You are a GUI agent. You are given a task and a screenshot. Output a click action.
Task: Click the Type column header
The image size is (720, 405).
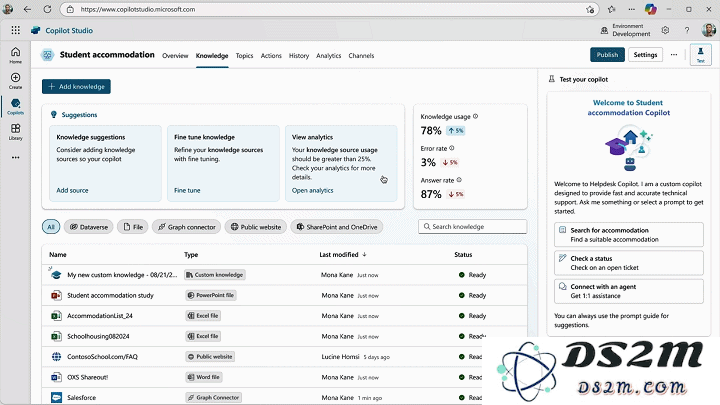[x=191, y=254]
